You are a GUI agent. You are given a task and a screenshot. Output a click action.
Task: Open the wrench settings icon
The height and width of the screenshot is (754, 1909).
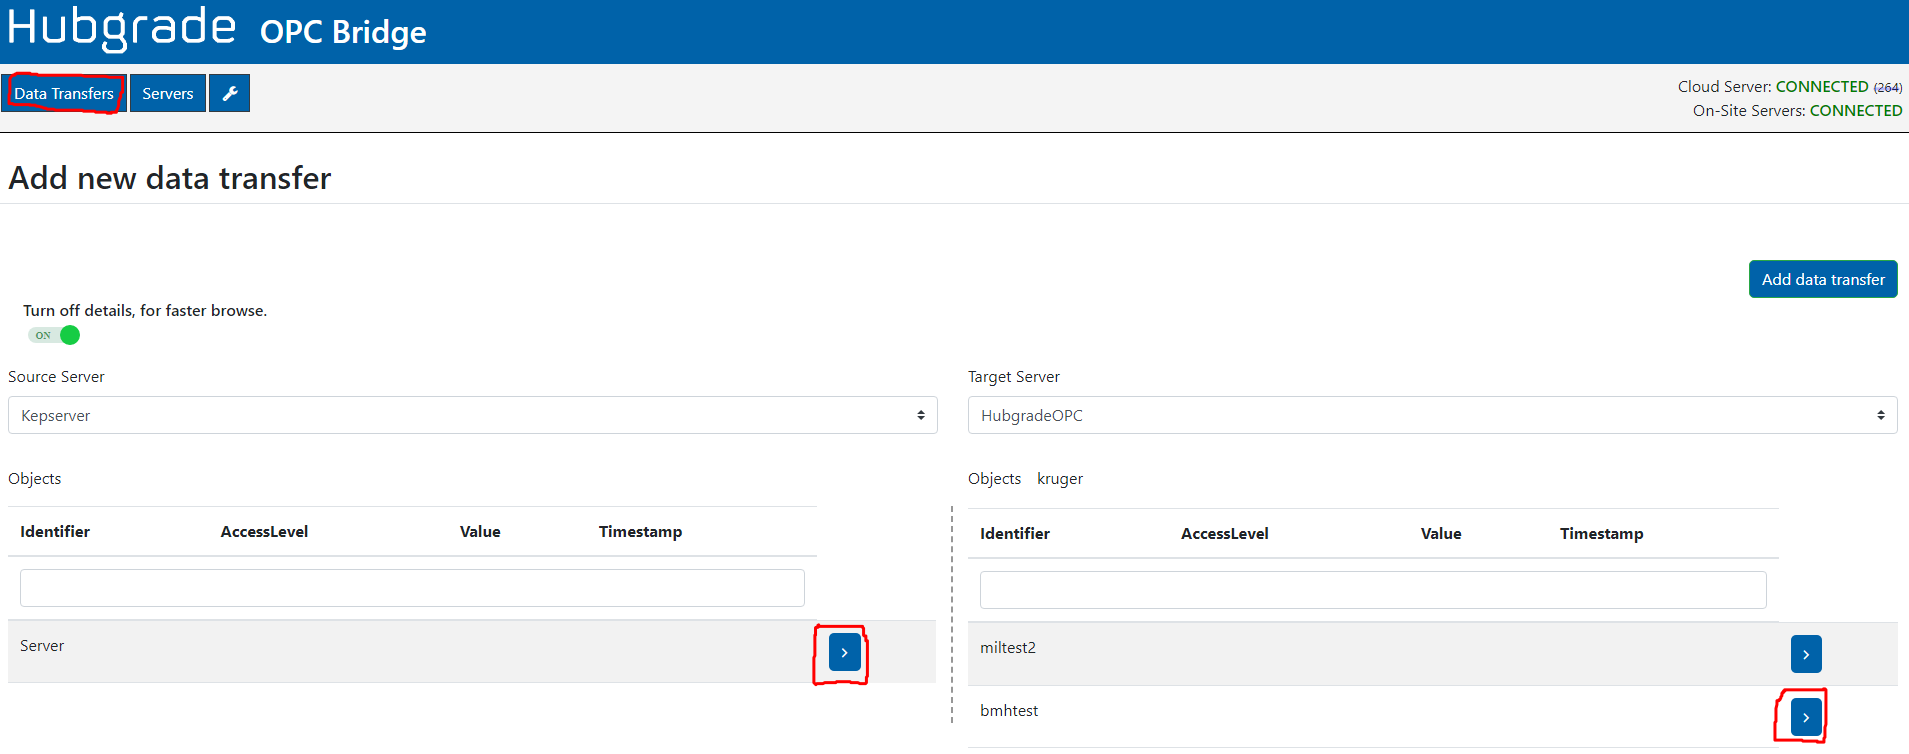(x=229, y=93)
